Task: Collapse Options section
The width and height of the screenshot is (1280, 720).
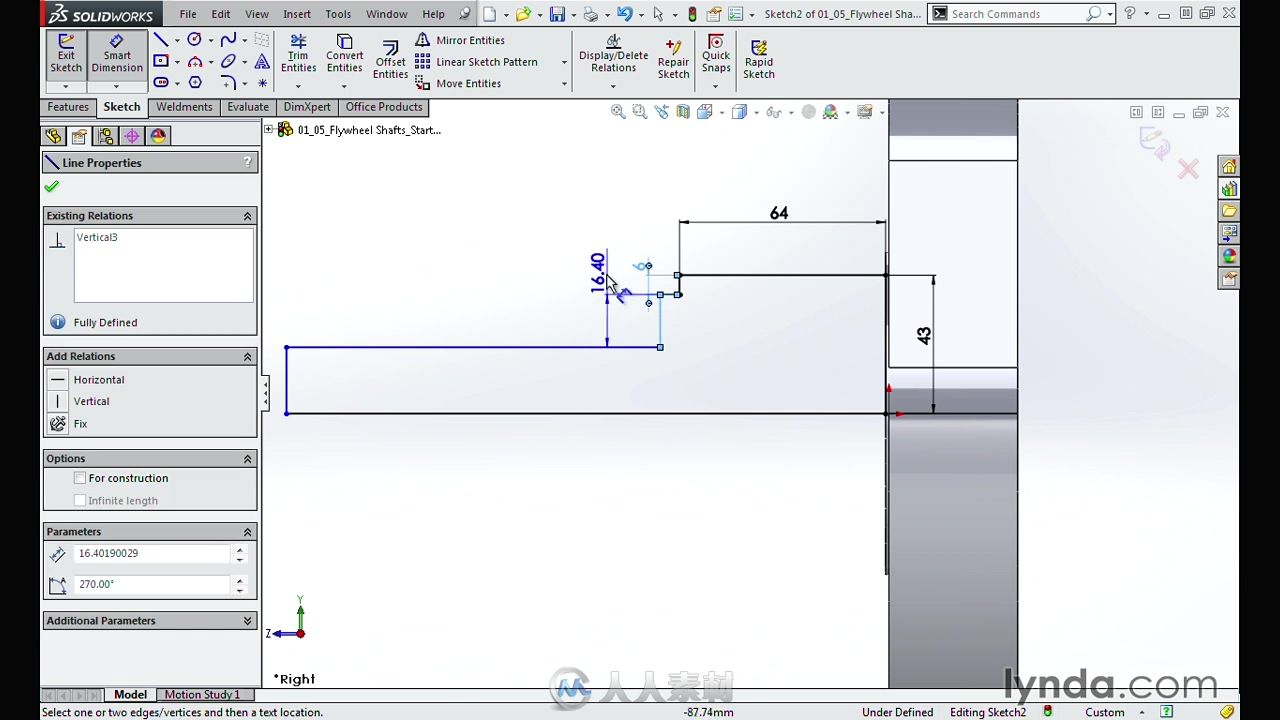Action: pyautogui.click(x=247, y=459)
